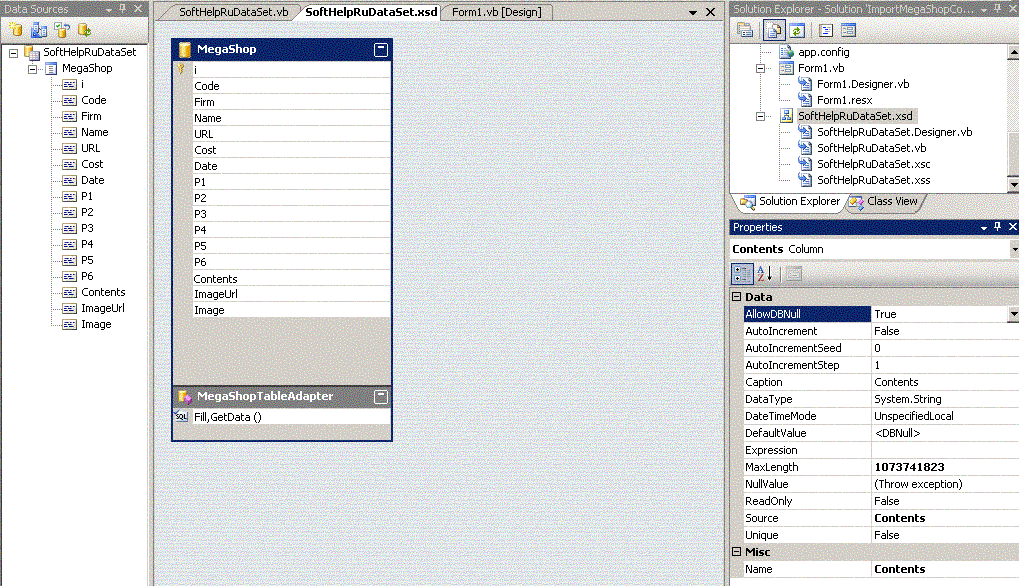Select the Date field in Data Sources tree
Viewport: 1019px width, 586px height.
(92, 180)
